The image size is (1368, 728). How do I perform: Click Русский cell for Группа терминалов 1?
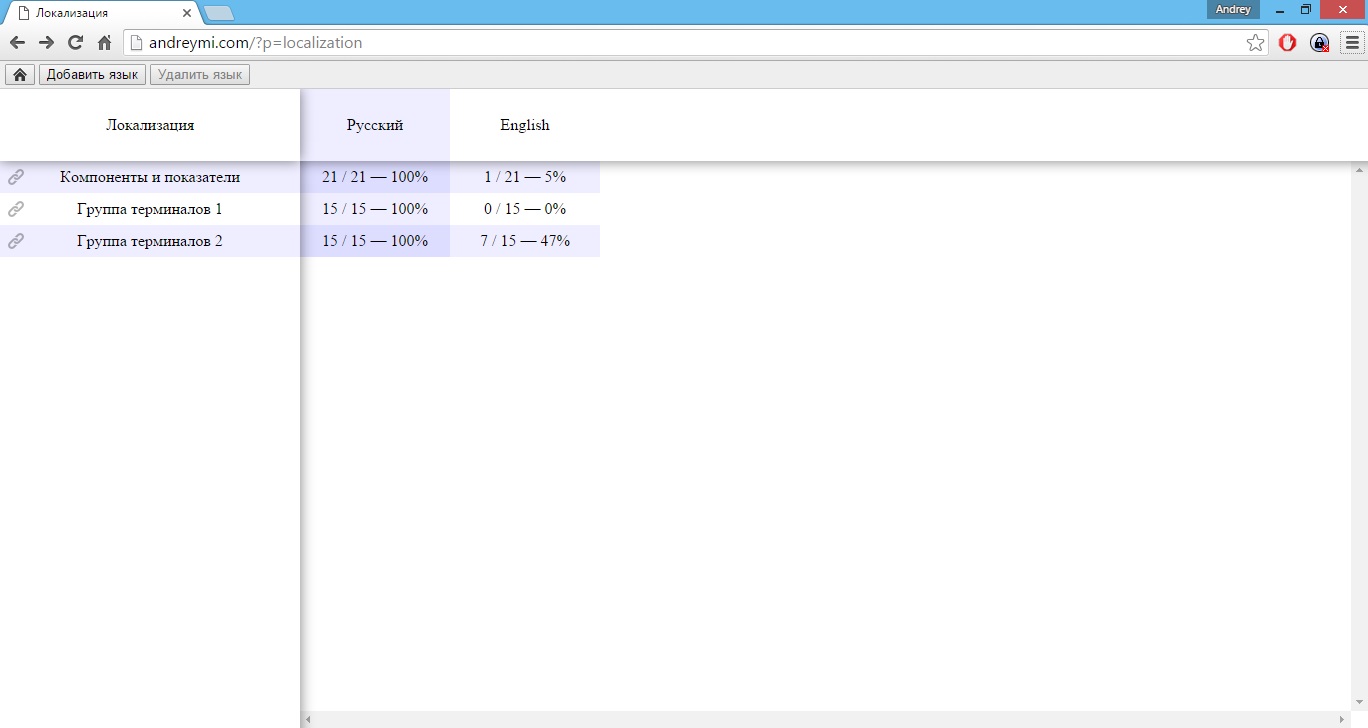pyautogui.click(x=375, y=209)
